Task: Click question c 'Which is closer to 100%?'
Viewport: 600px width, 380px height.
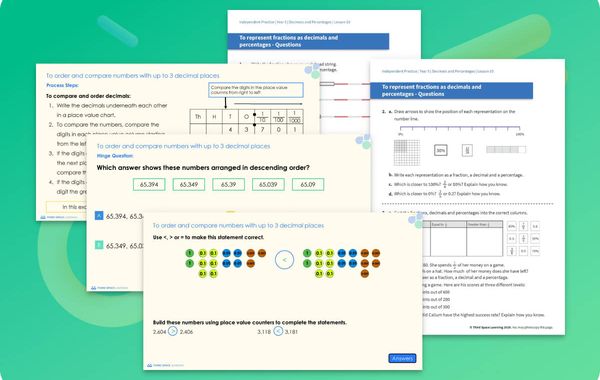Action: pyautogui.click(x=451, y=184)
